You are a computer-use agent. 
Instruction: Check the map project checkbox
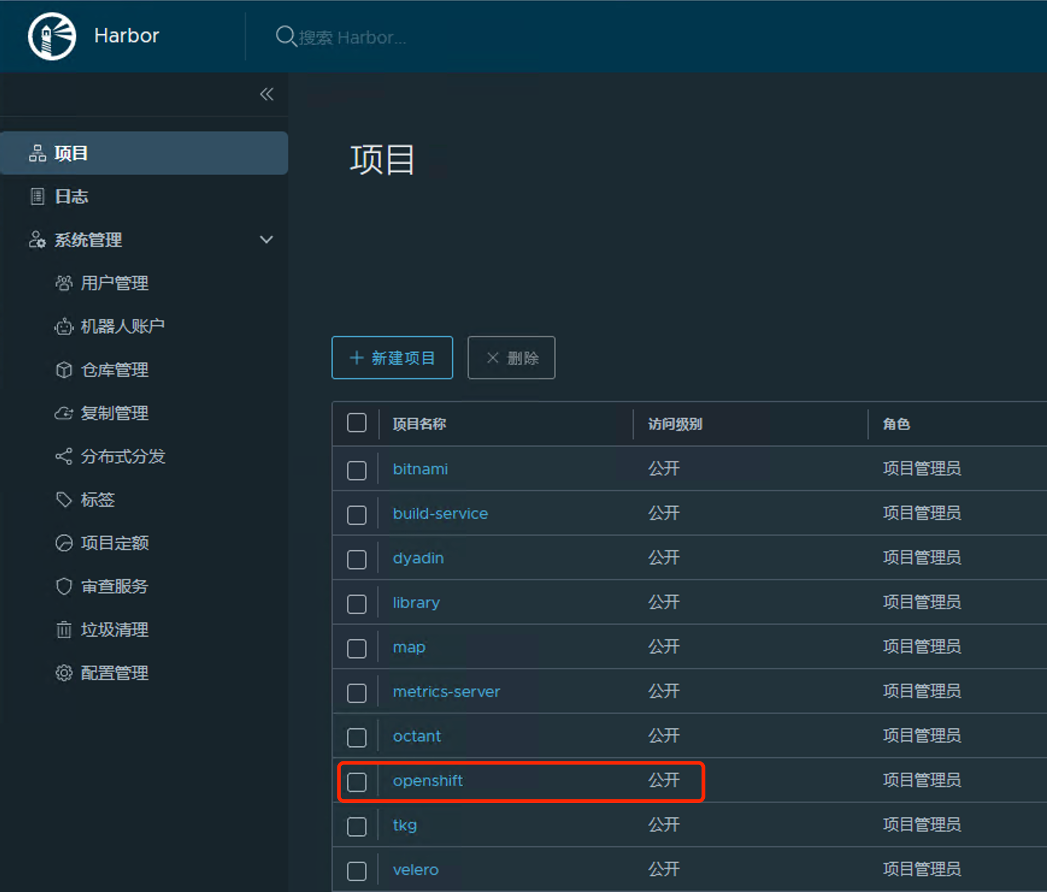pos(357,649)
